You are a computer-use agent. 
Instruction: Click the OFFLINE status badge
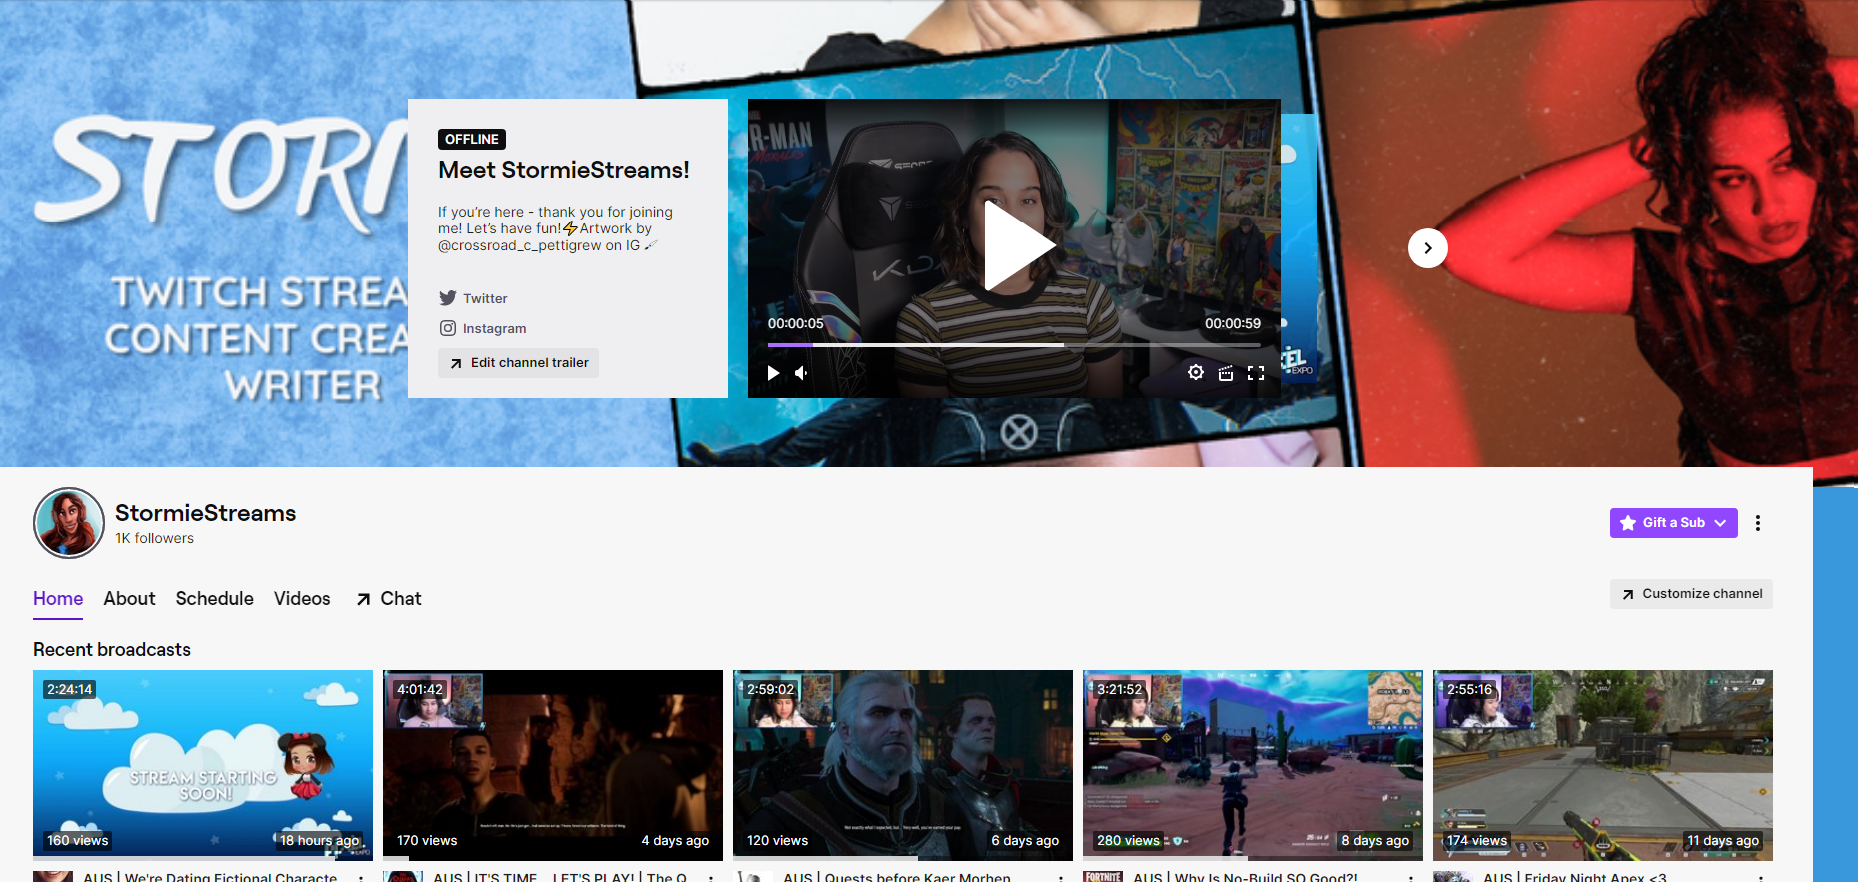pos(472,139)
